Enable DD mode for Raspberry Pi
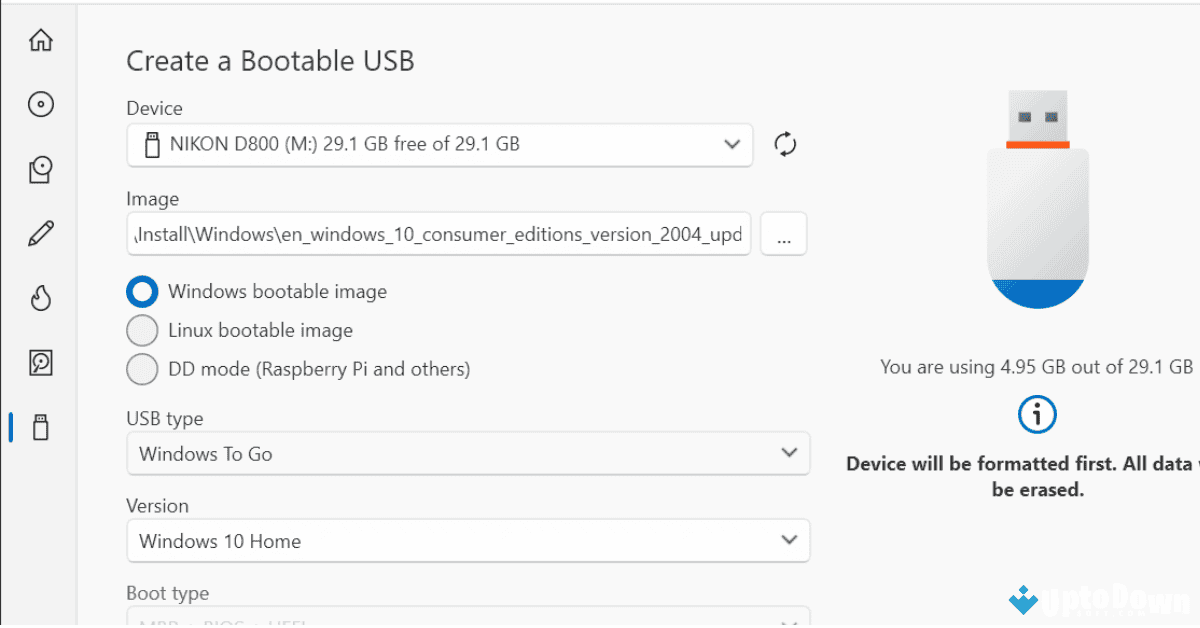 click(x=142, y=369)
